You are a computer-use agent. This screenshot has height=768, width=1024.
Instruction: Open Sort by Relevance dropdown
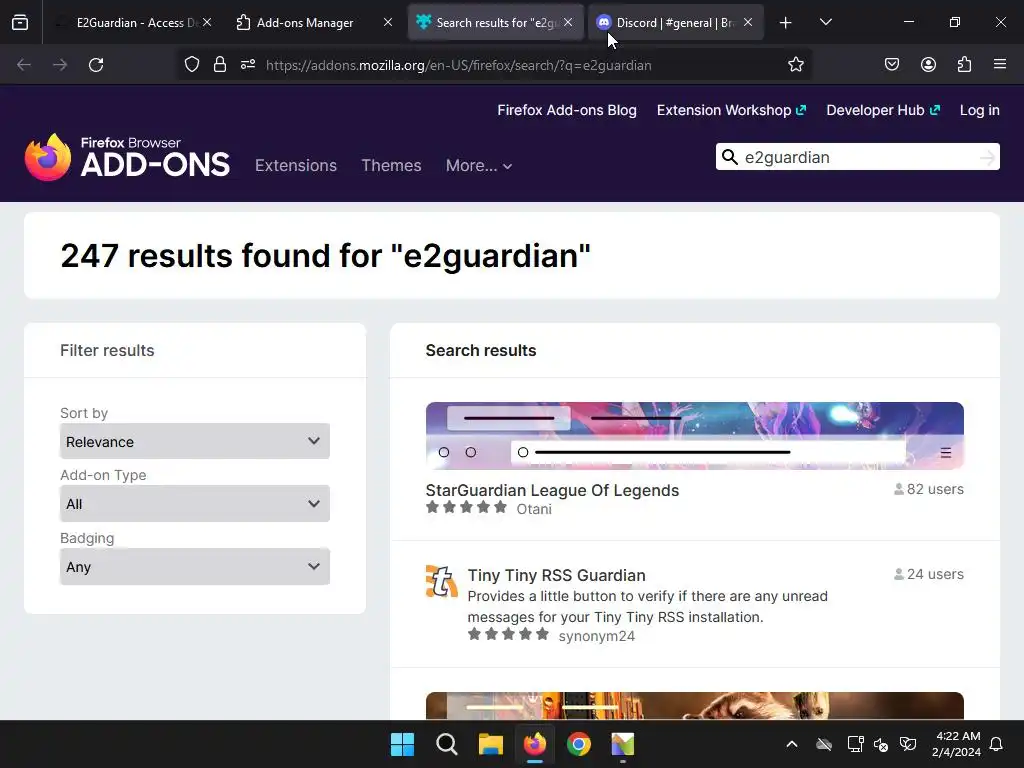point(195,441)
